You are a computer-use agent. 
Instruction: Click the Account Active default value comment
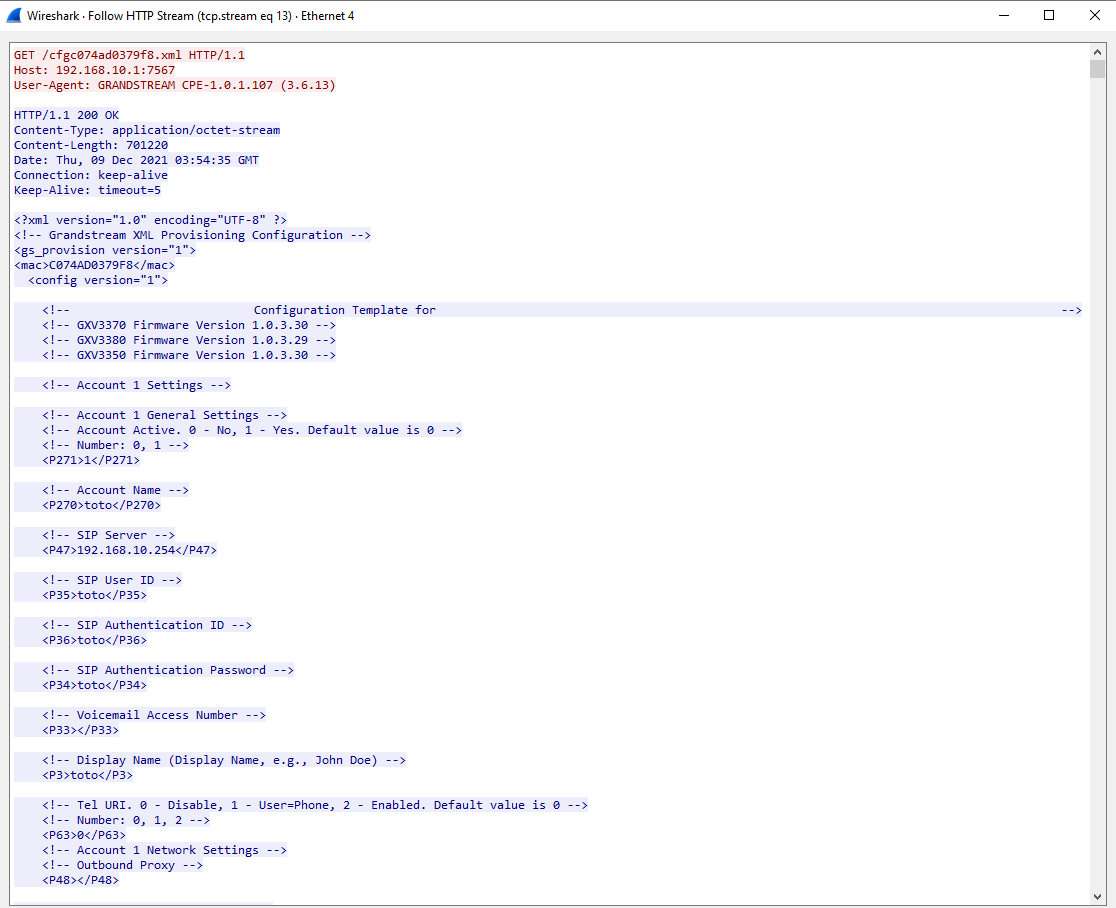point(252,429)
